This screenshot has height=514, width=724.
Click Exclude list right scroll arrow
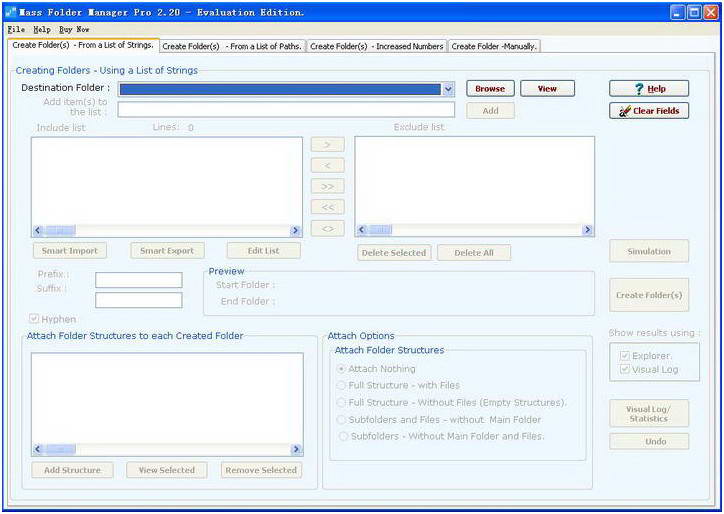[587, 230]
